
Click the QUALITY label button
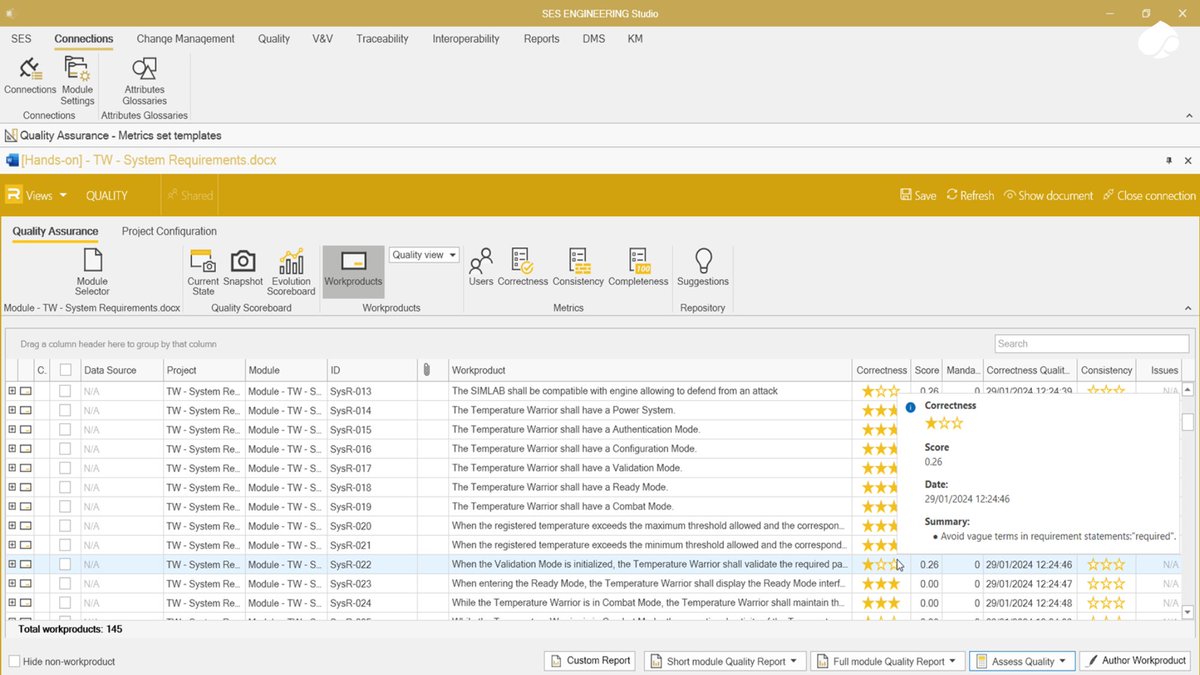click(107, 195)
